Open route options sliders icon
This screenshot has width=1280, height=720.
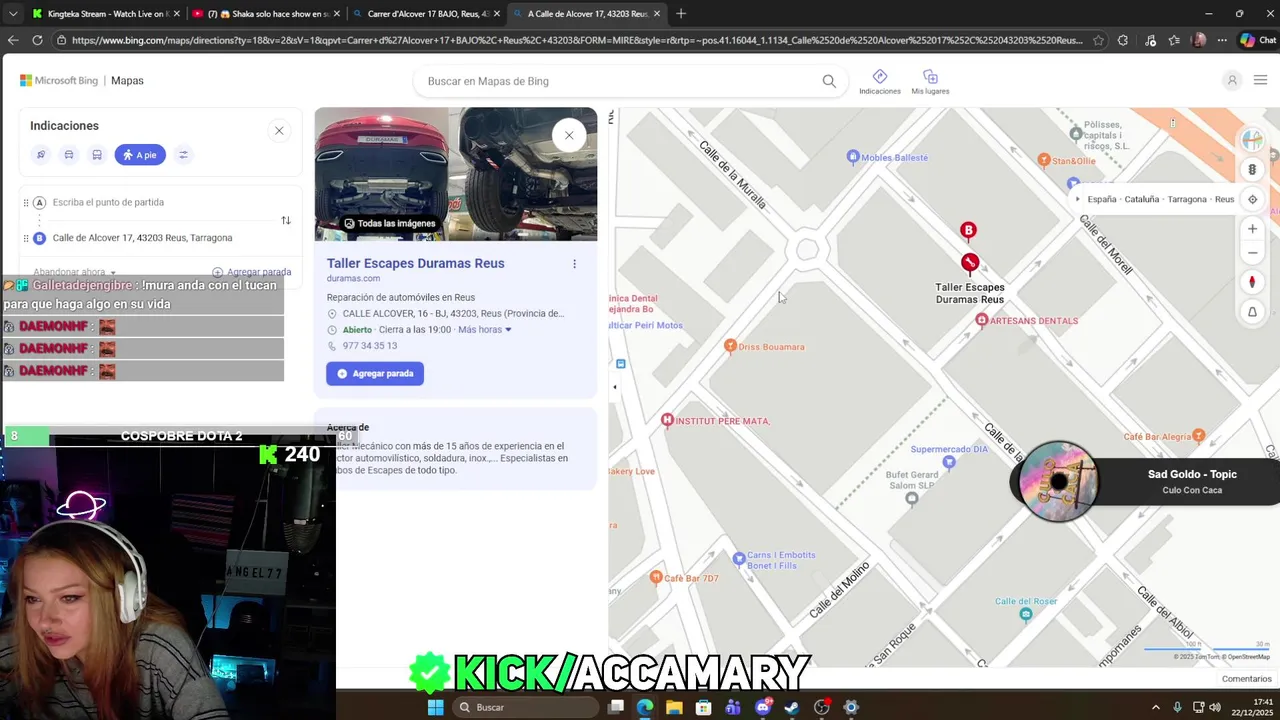pyautogui.click(x=183, y=155)
